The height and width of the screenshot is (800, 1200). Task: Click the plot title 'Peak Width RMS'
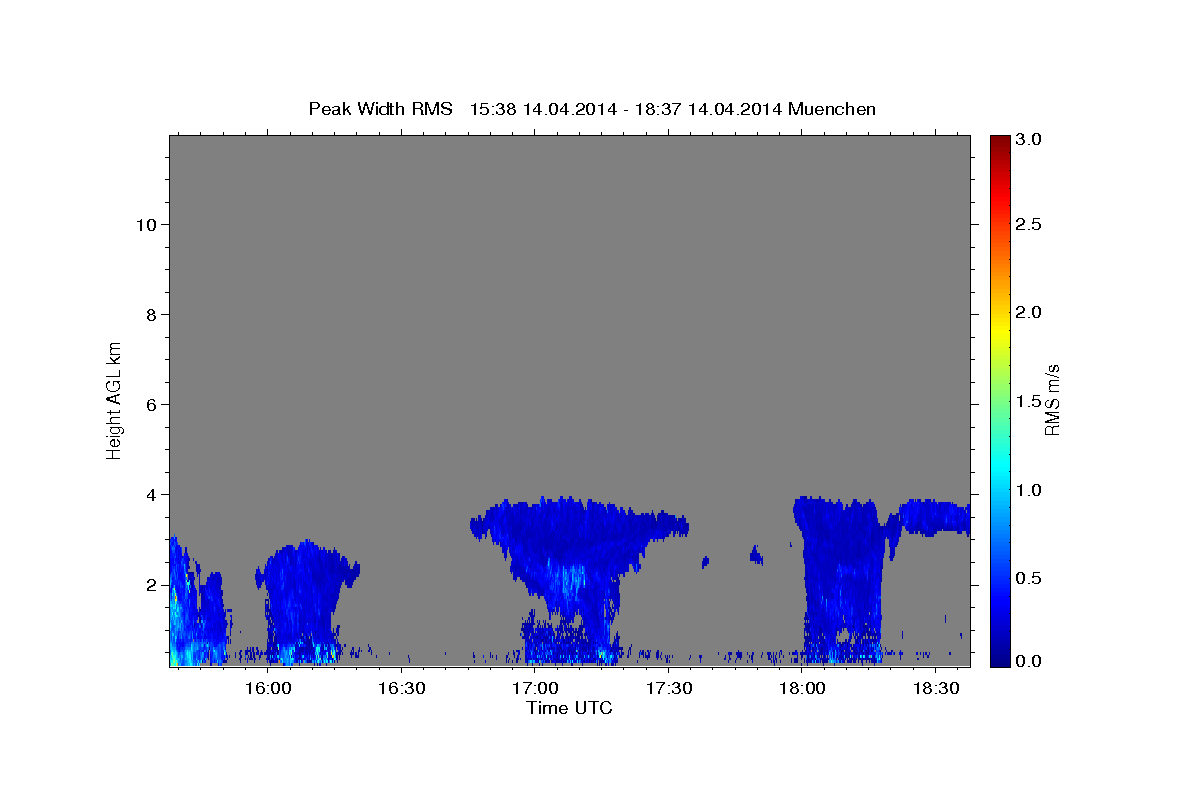pos(380,109)
